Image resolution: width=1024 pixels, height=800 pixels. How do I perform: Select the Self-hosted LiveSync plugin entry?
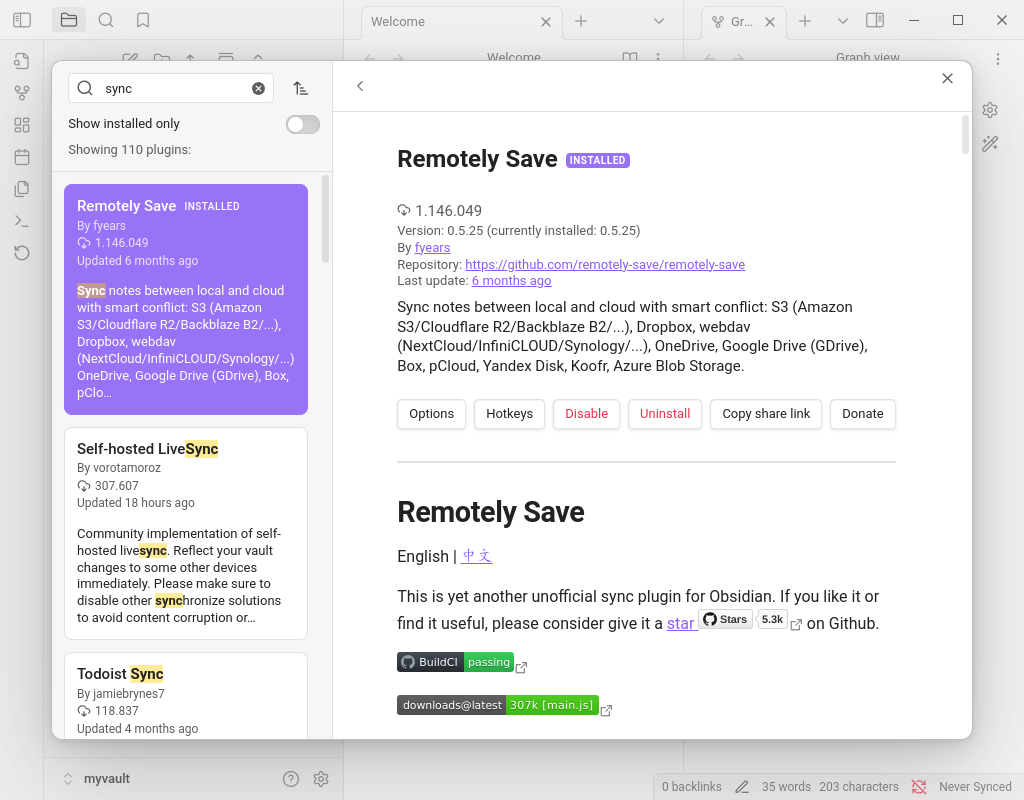click(x=186, y=533)
